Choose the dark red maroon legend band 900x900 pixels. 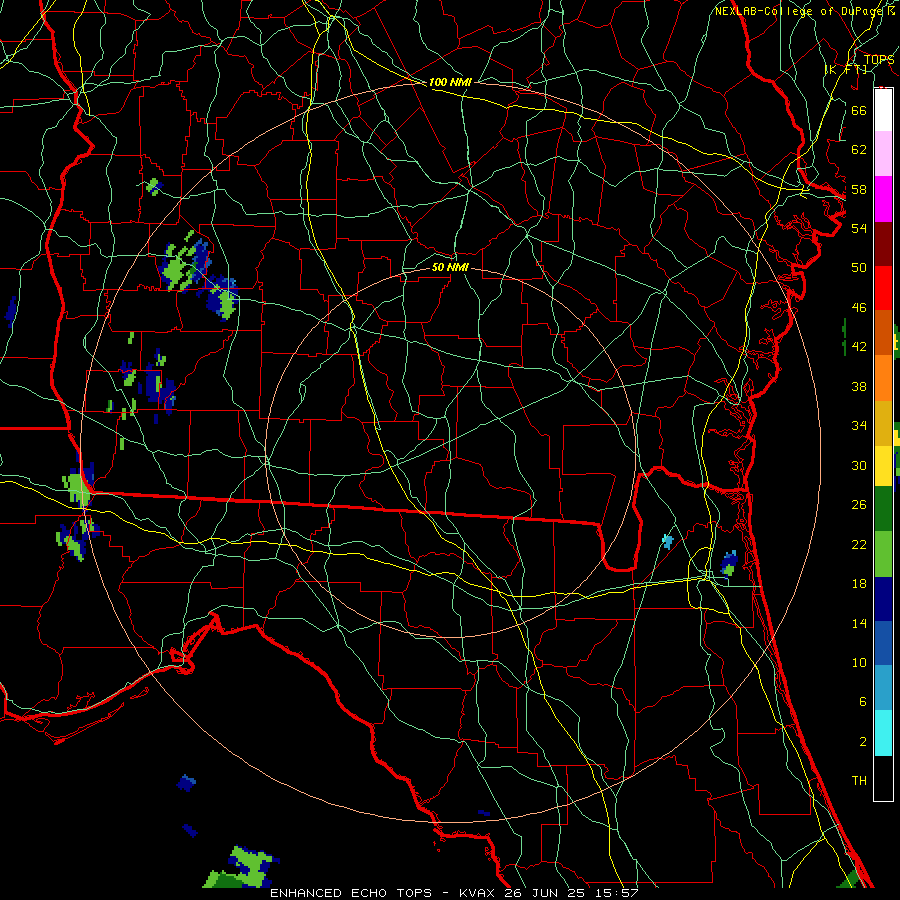[x=883, y=244]
